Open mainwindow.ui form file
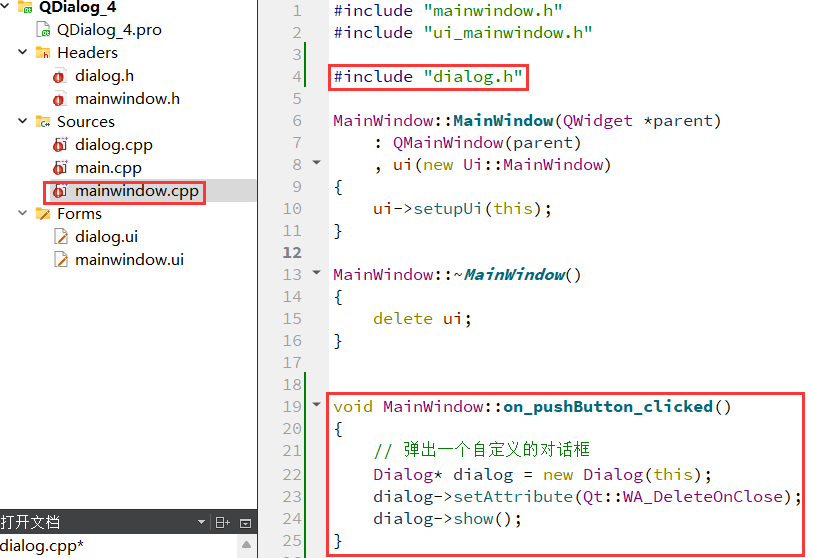 [129, 260]
